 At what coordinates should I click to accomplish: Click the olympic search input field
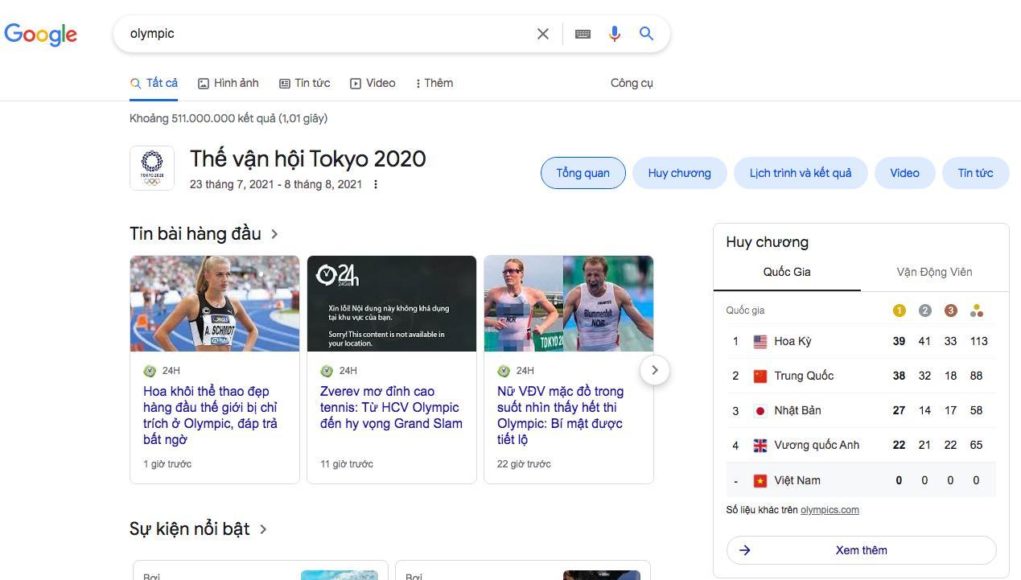click(x=326, y=34)
